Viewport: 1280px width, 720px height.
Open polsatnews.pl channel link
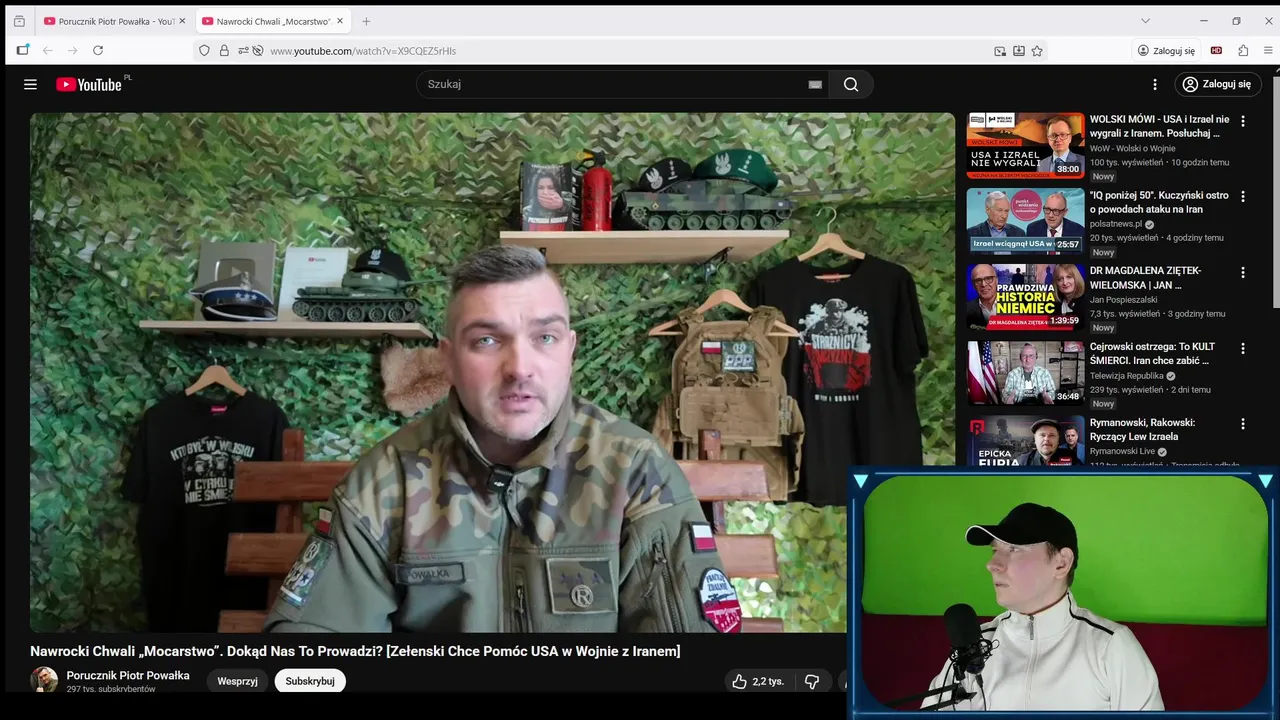(1116, 224)
